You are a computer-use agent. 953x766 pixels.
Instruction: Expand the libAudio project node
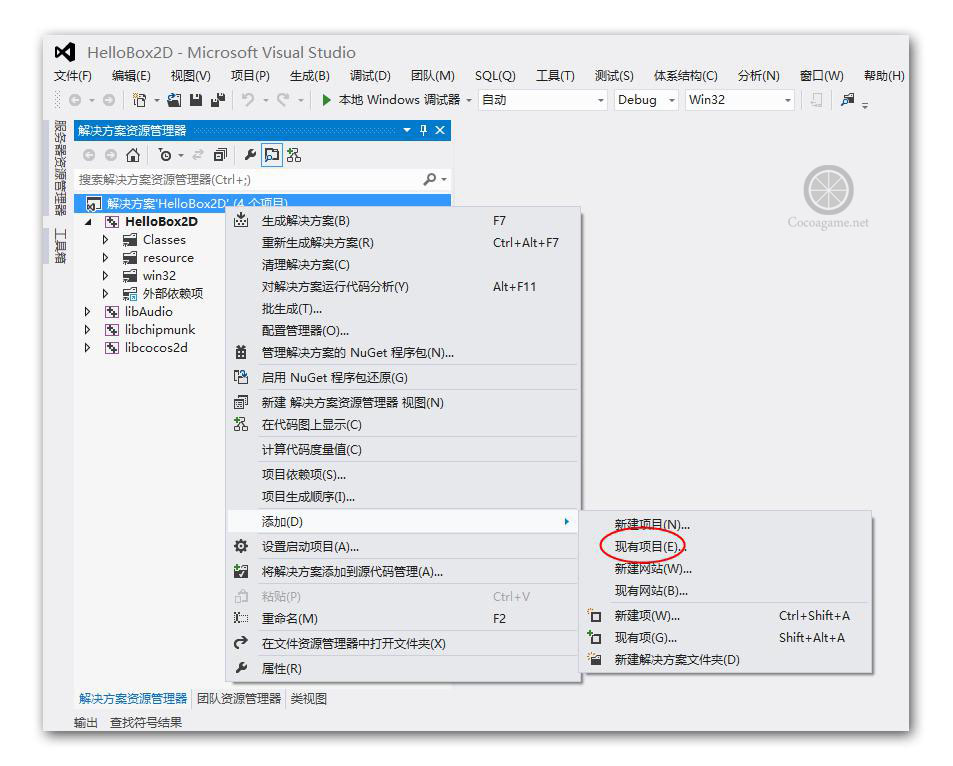click(88, 311)
